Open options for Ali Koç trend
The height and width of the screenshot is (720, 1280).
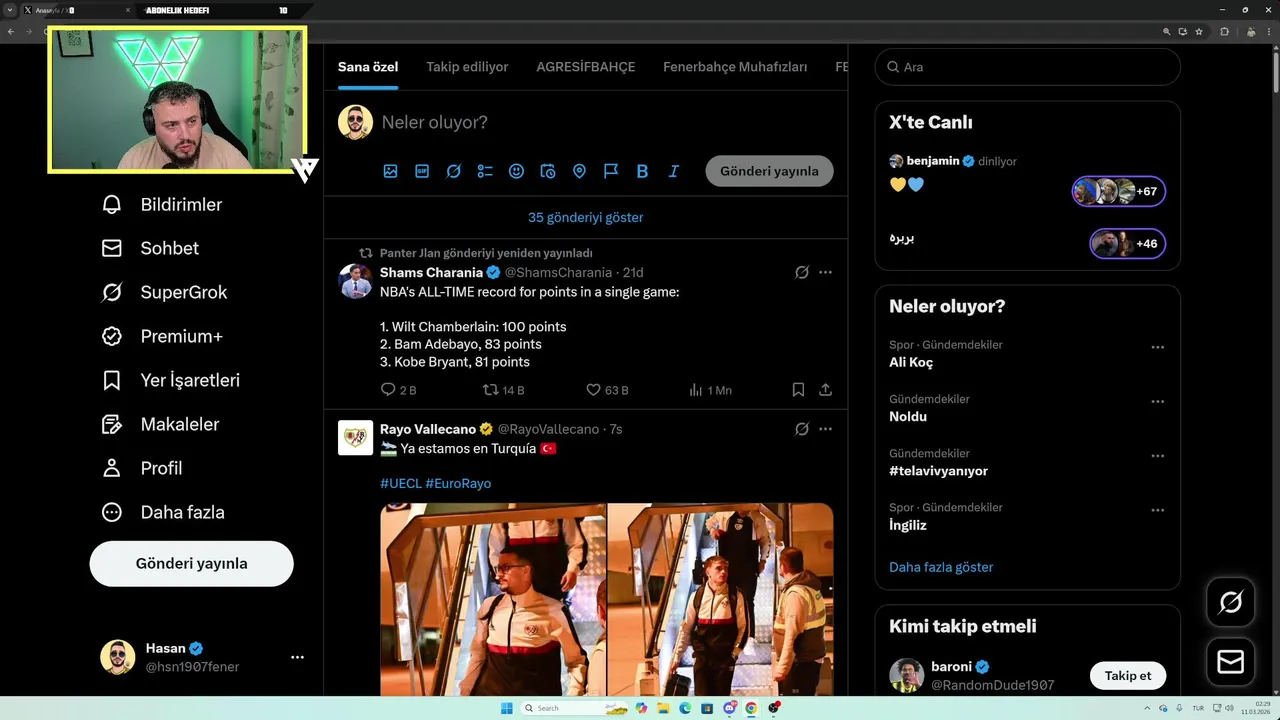tap(1157, 347)
